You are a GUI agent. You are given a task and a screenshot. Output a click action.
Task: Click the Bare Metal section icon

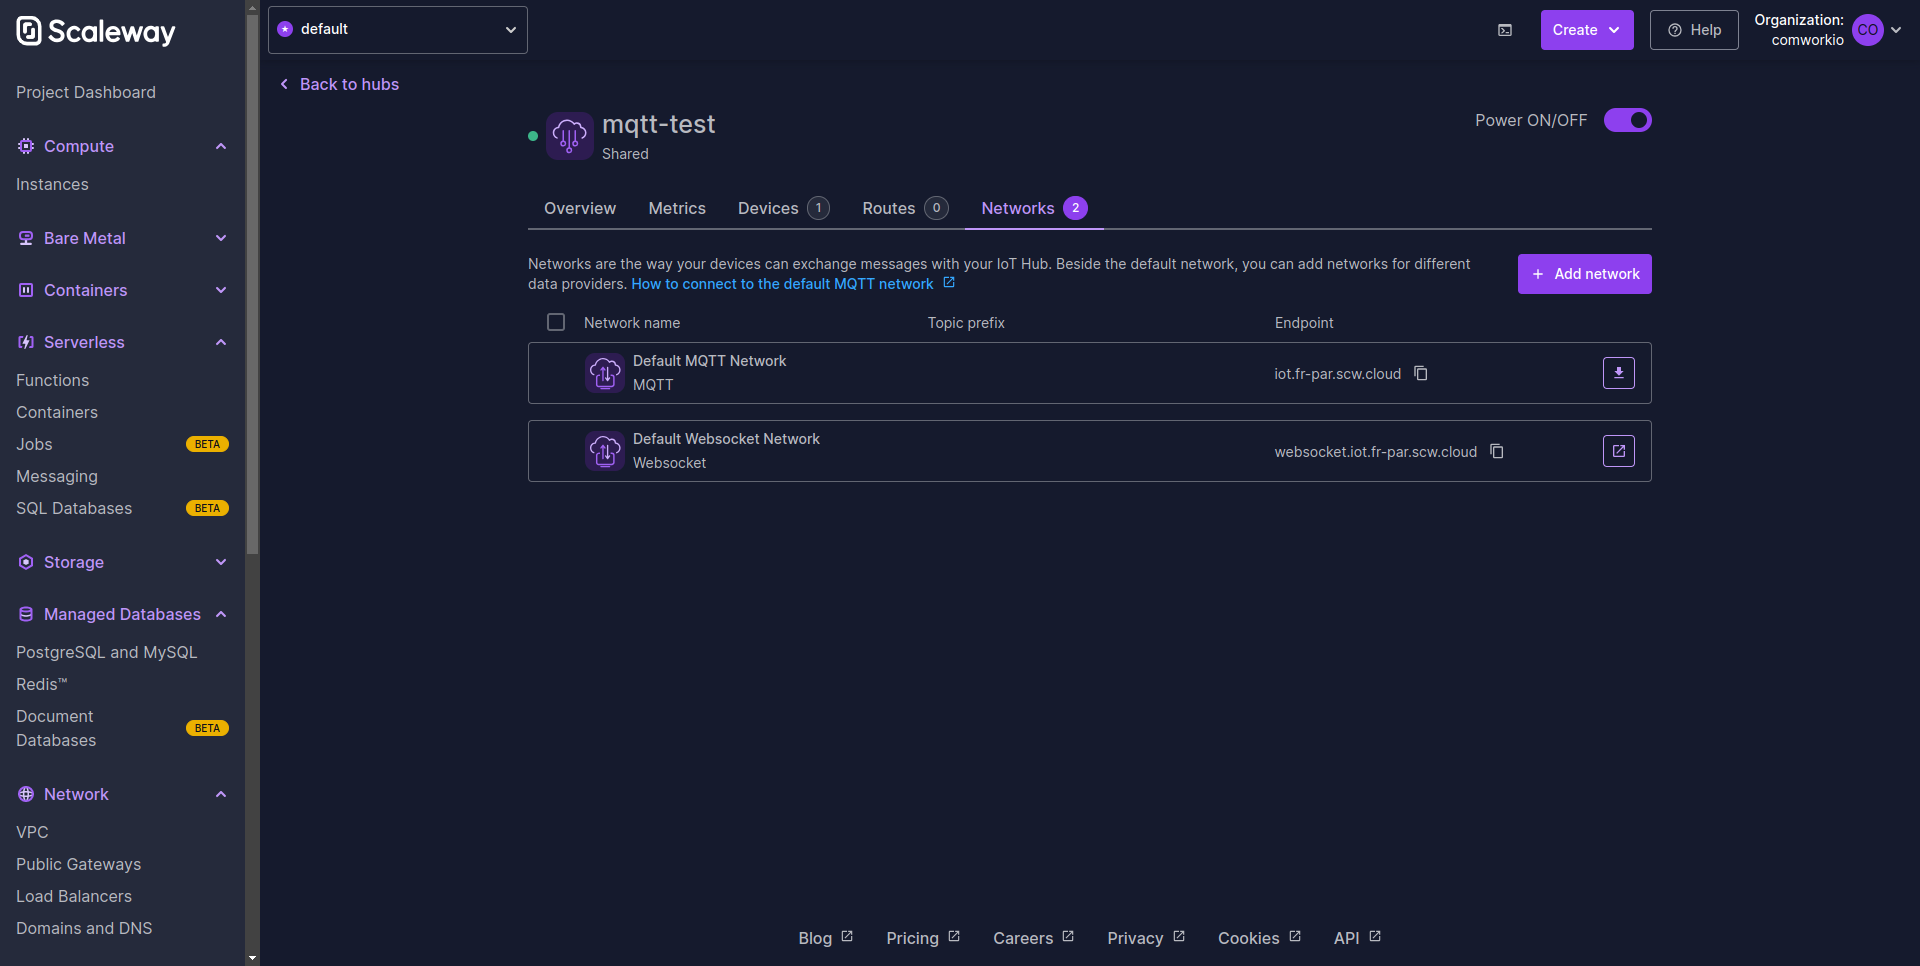(x=26, y=238)
